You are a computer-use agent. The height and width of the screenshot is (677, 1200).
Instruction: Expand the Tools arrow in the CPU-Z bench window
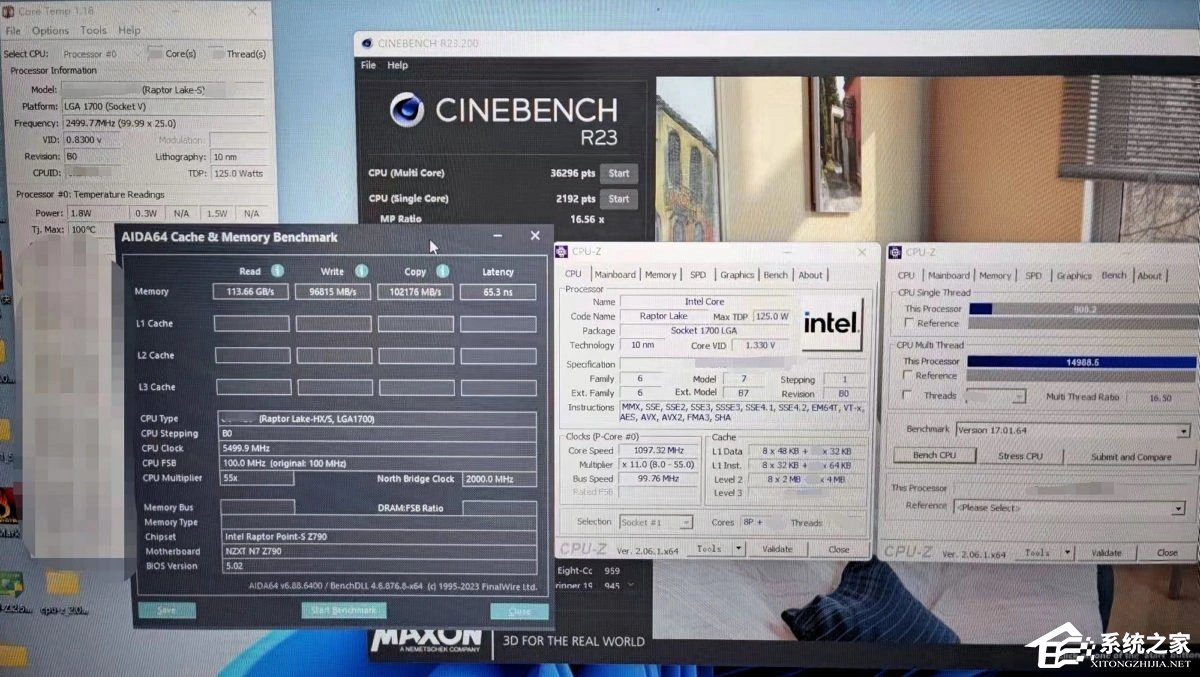[x=1068, y=552]
